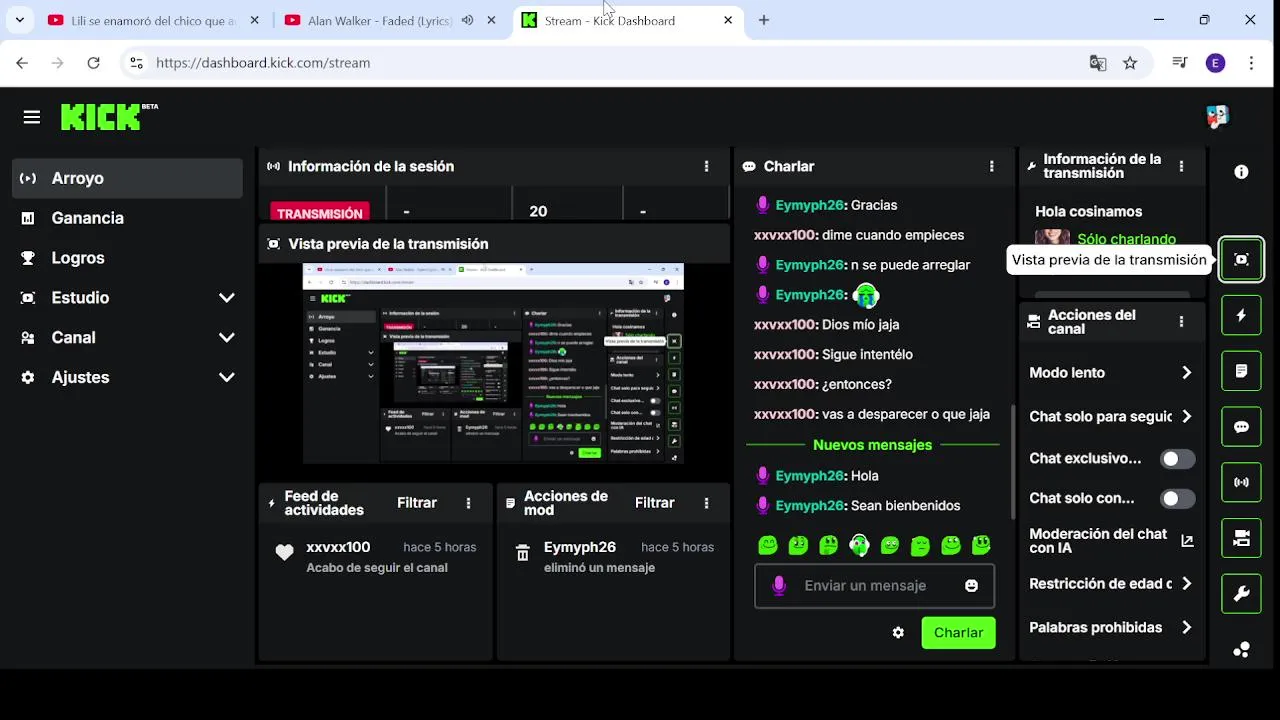The image size is (1280, 720).
Task: Expand the Canal sidebar section
Action: click(227, 338)
